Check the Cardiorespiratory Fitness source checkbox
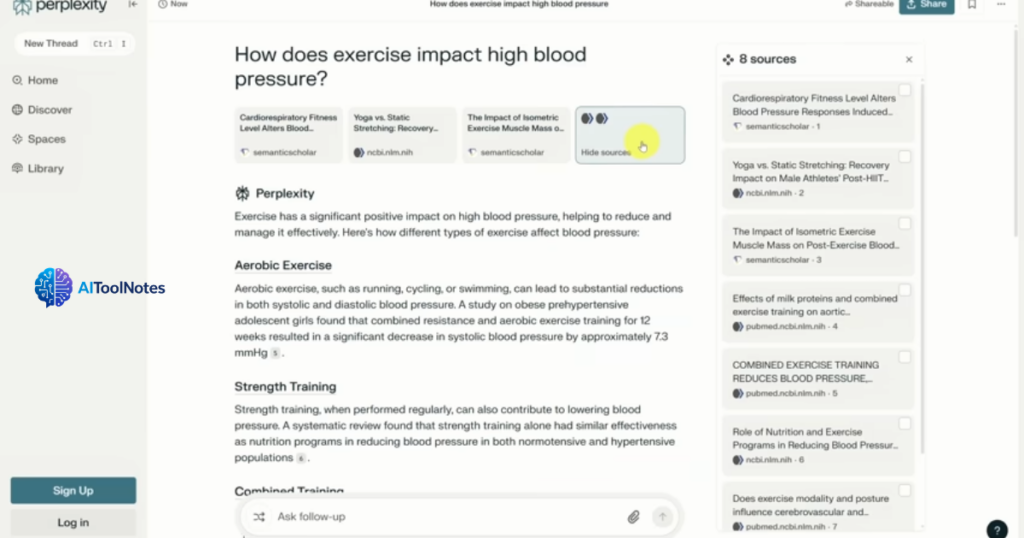 coord(904,91)
